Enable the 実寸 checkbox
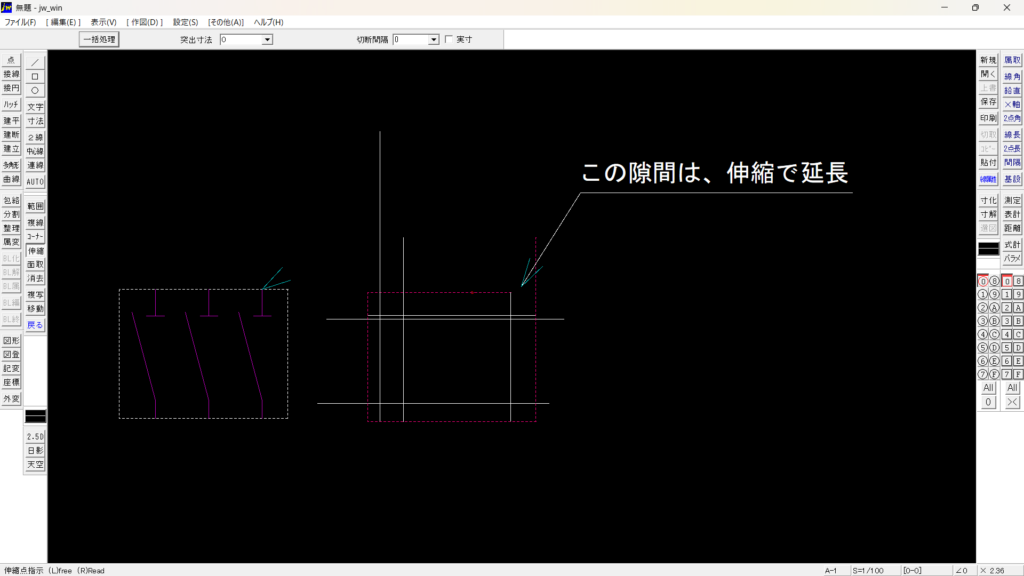The height and width of the screenshot is (576, 1024). coord(449,40)
